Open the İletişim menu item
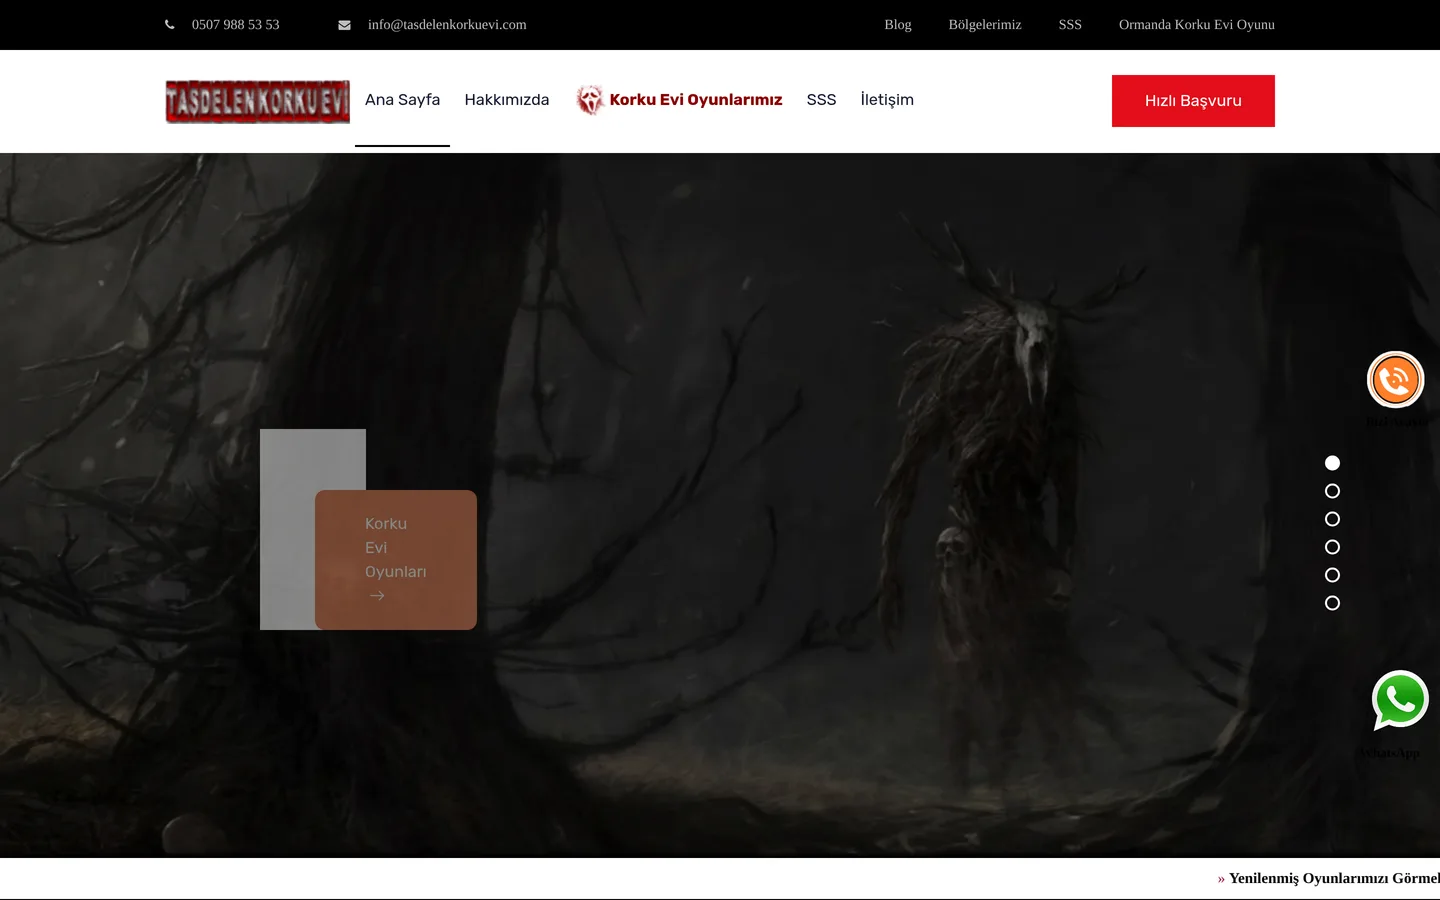Screen dimensions: 1440x900 point(887,100)
